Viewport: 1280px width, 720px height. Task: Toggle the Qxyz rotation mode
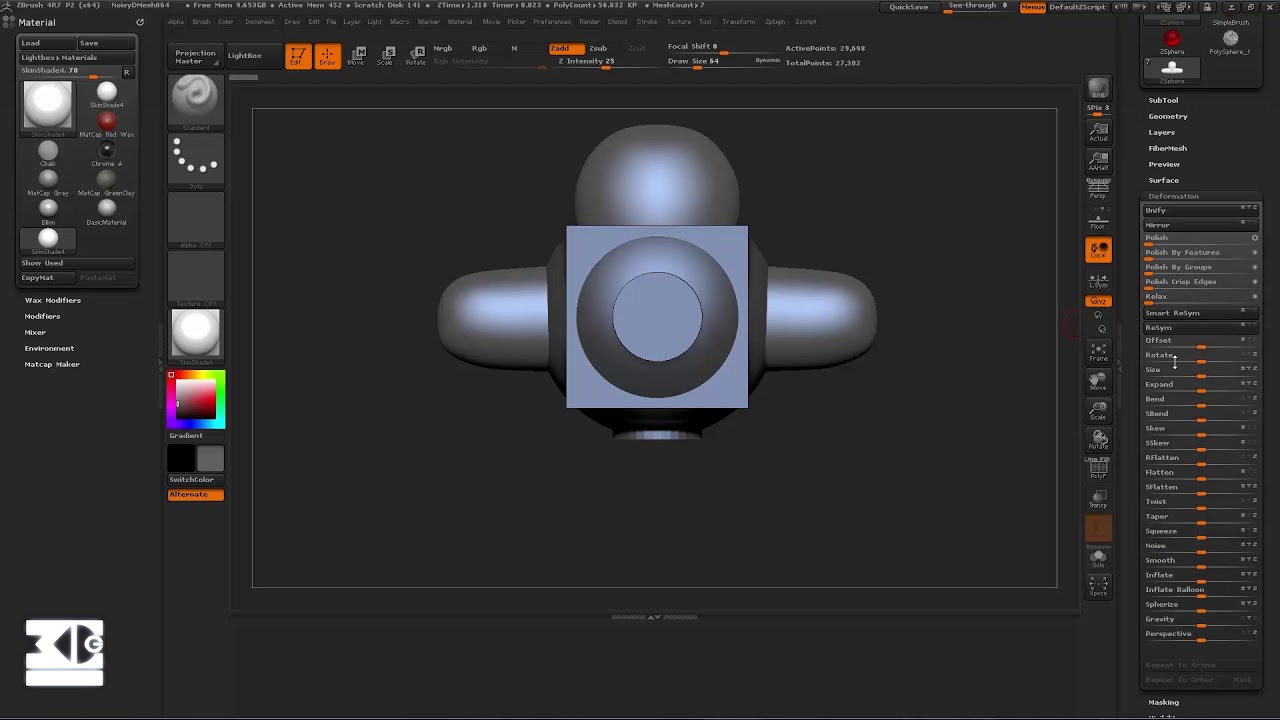click(x=1098, y=301)
